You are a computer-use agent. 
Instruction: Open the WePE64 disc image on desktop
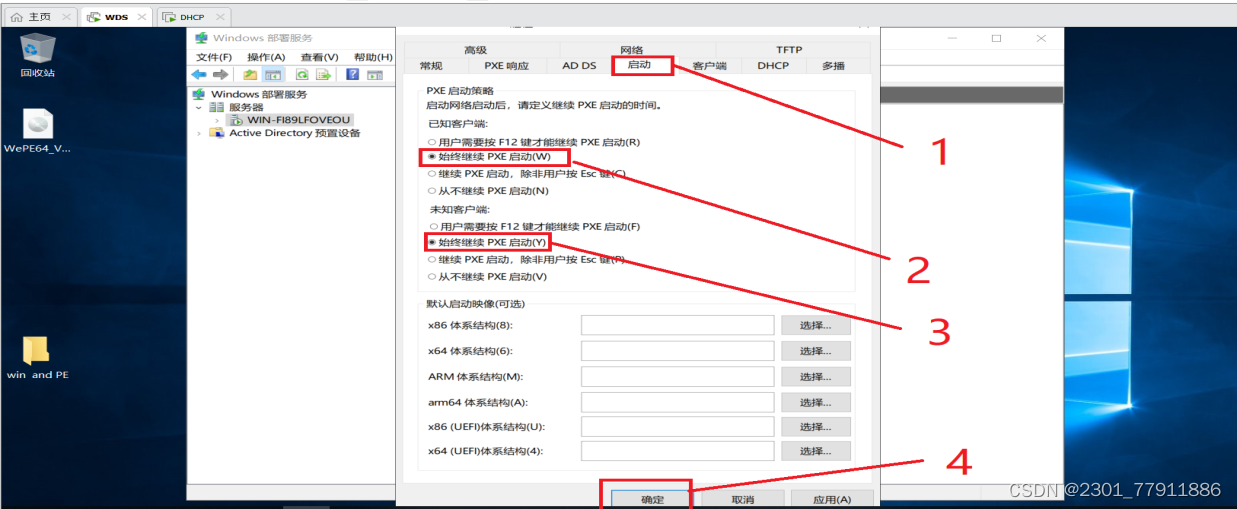pyautogui.click(x=38, y=131)
